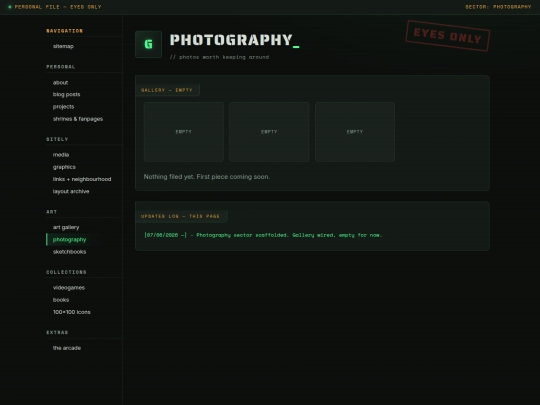Image resolution: width=540 pixels, height=405 pixels.
Task: Click the COLLECTIONS section heading
Action: tap(66, 272)
